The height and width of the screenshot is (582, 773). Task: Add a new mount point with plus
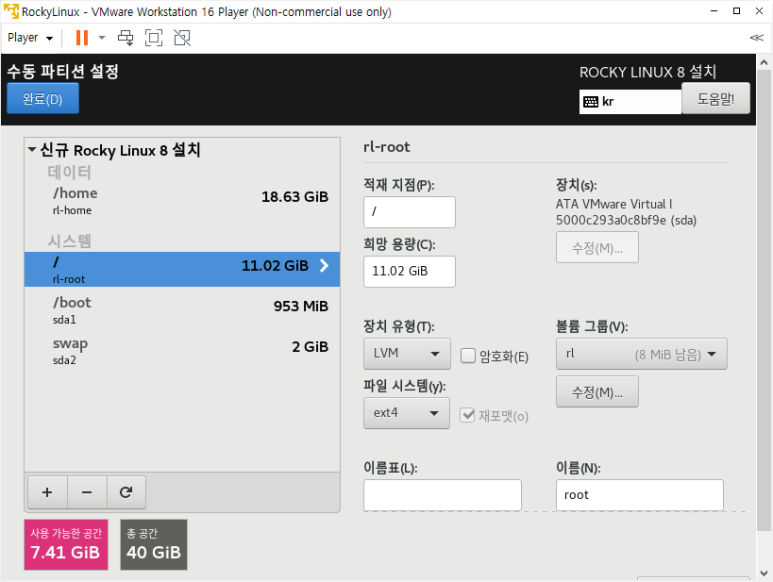(47, 492)
